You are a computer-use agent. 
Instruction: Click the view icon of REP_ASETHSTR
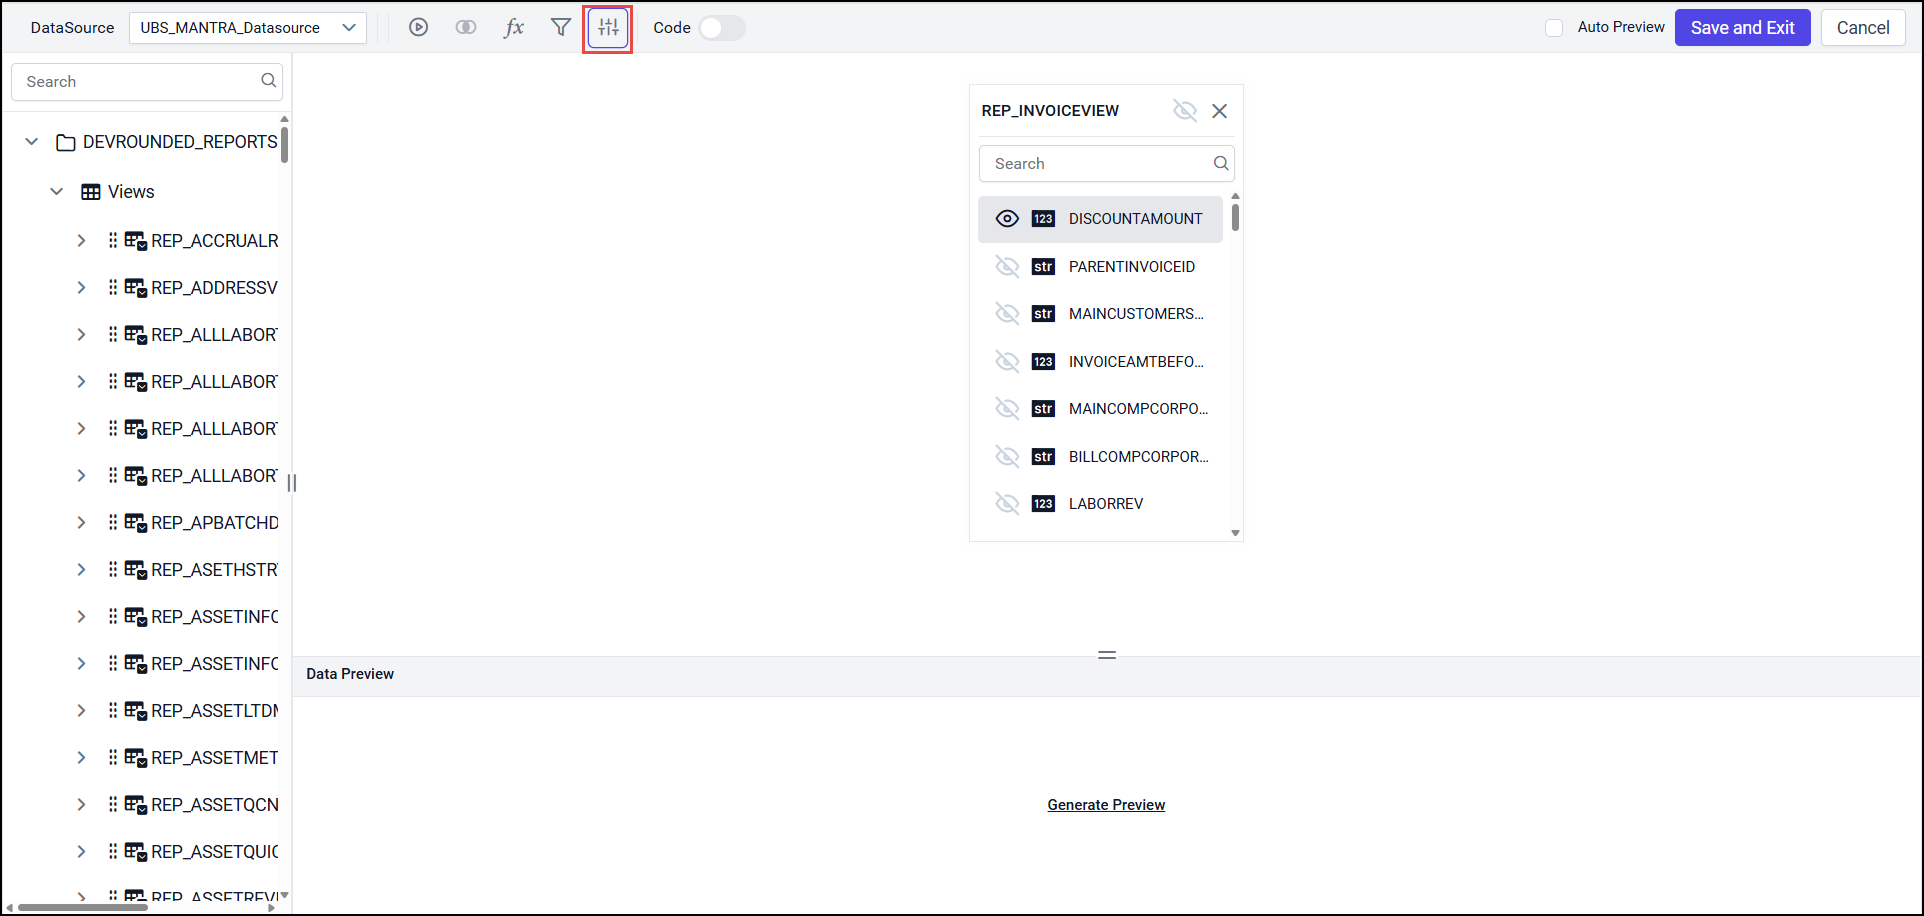tap(135, 570)
